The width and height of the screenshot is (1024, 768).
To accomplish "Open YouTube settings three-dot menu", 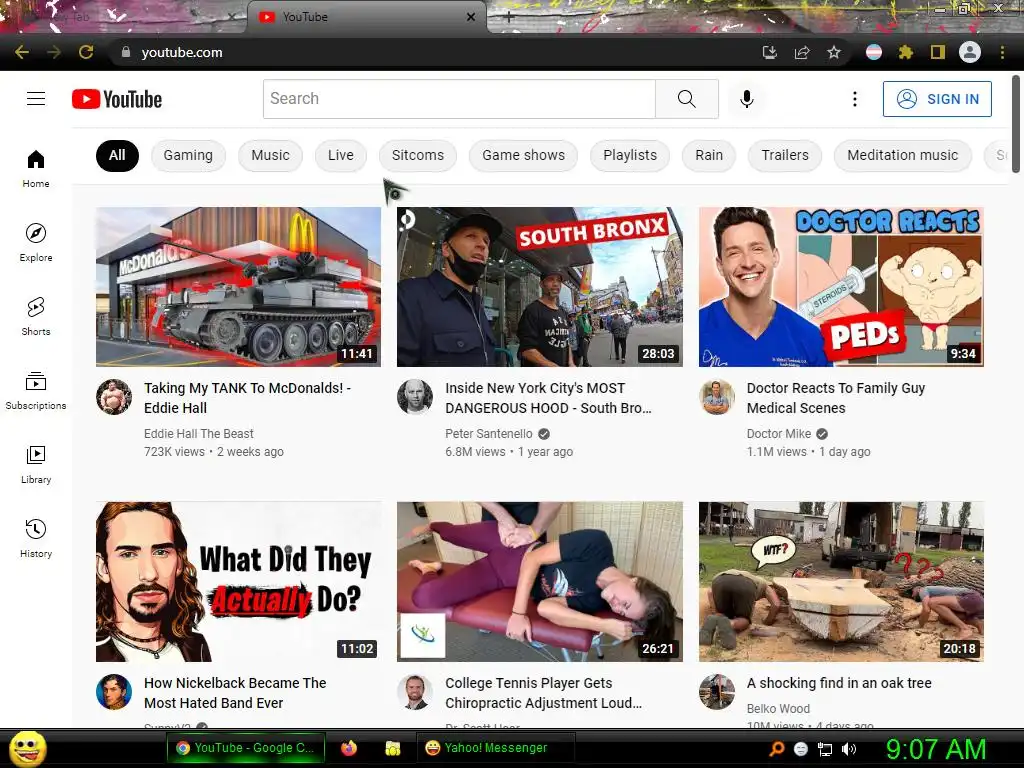I will click(854, 99).
